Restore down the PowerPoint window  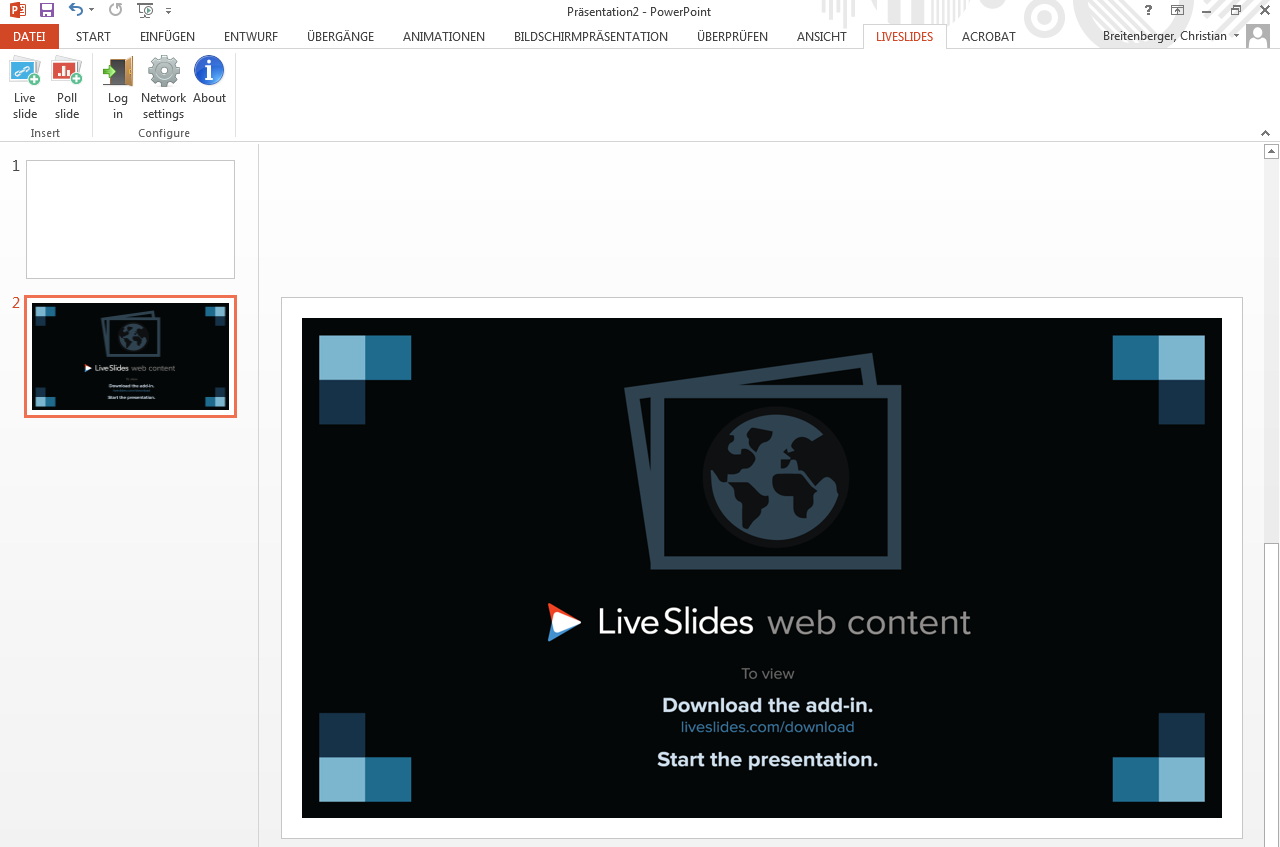(x=1236, y=10)
